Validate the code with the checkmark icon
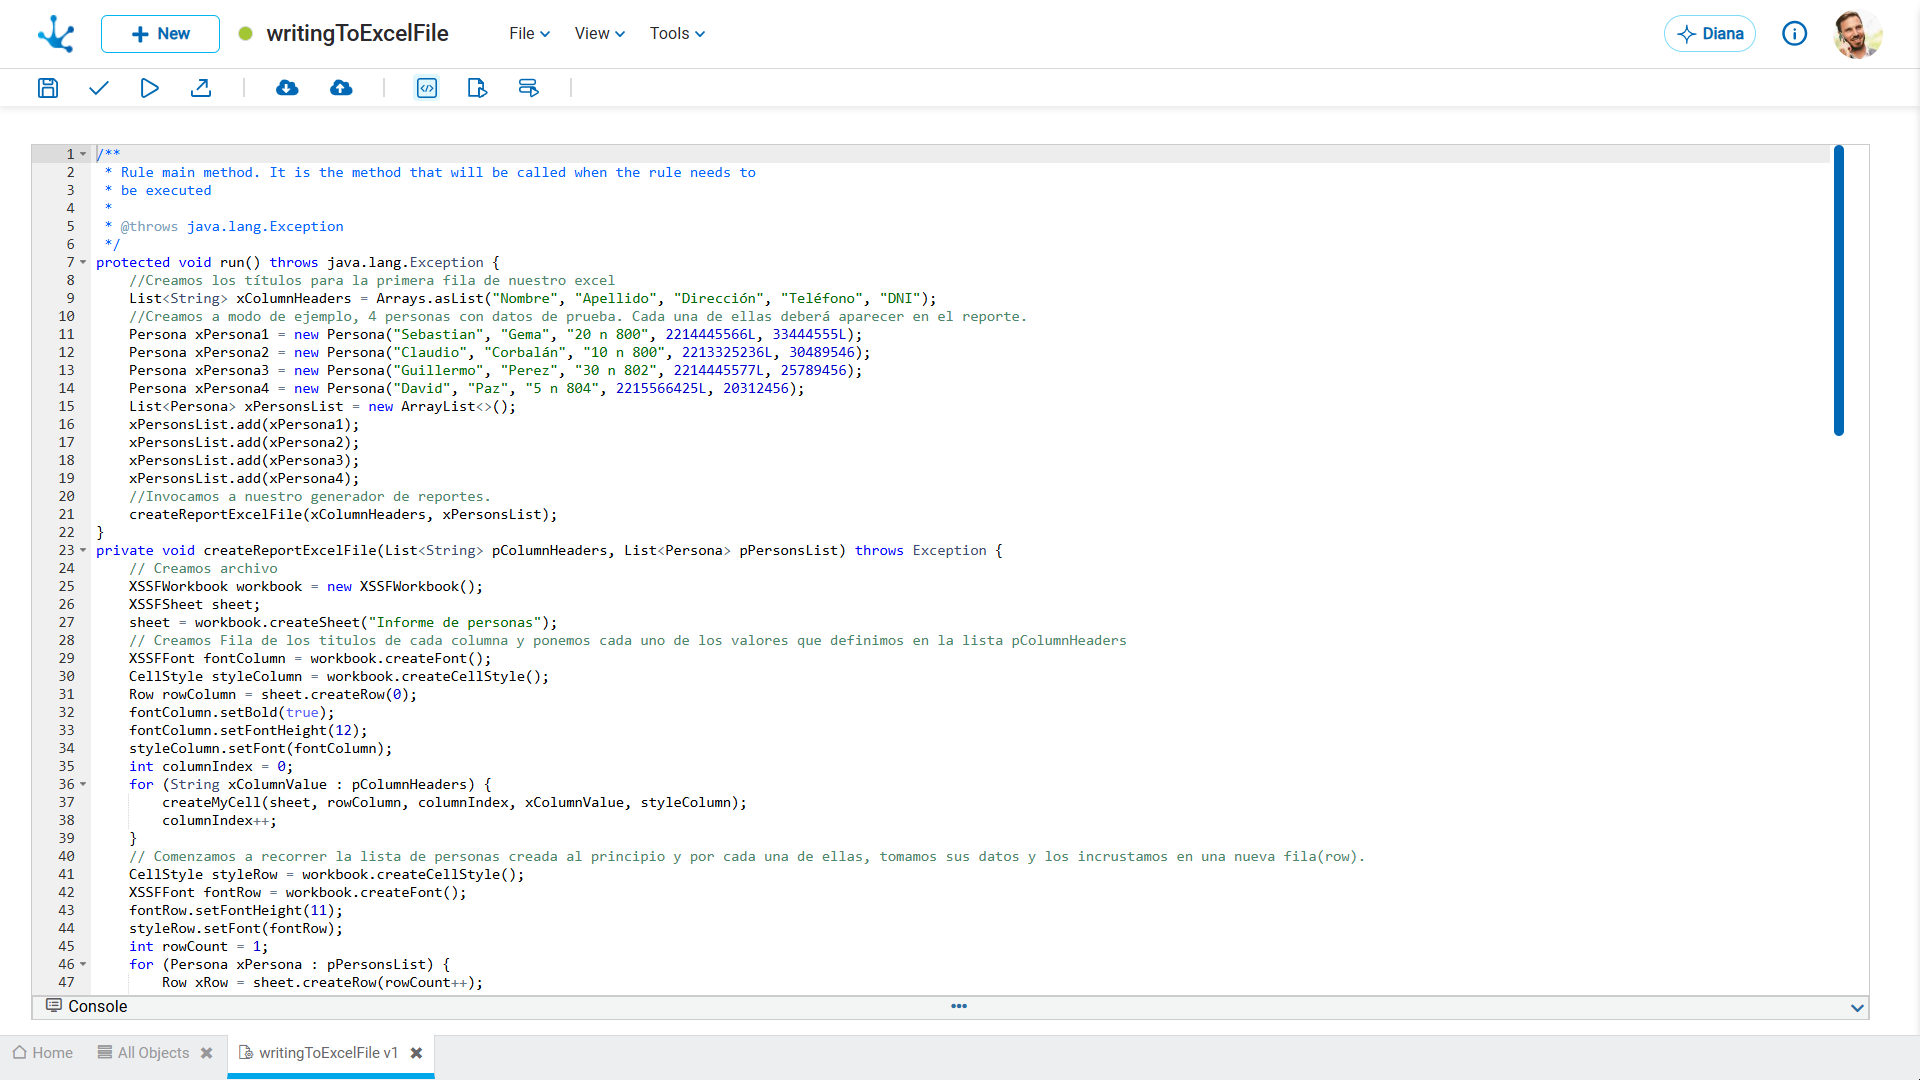The image size is (1920, 1080). [98, 88]
